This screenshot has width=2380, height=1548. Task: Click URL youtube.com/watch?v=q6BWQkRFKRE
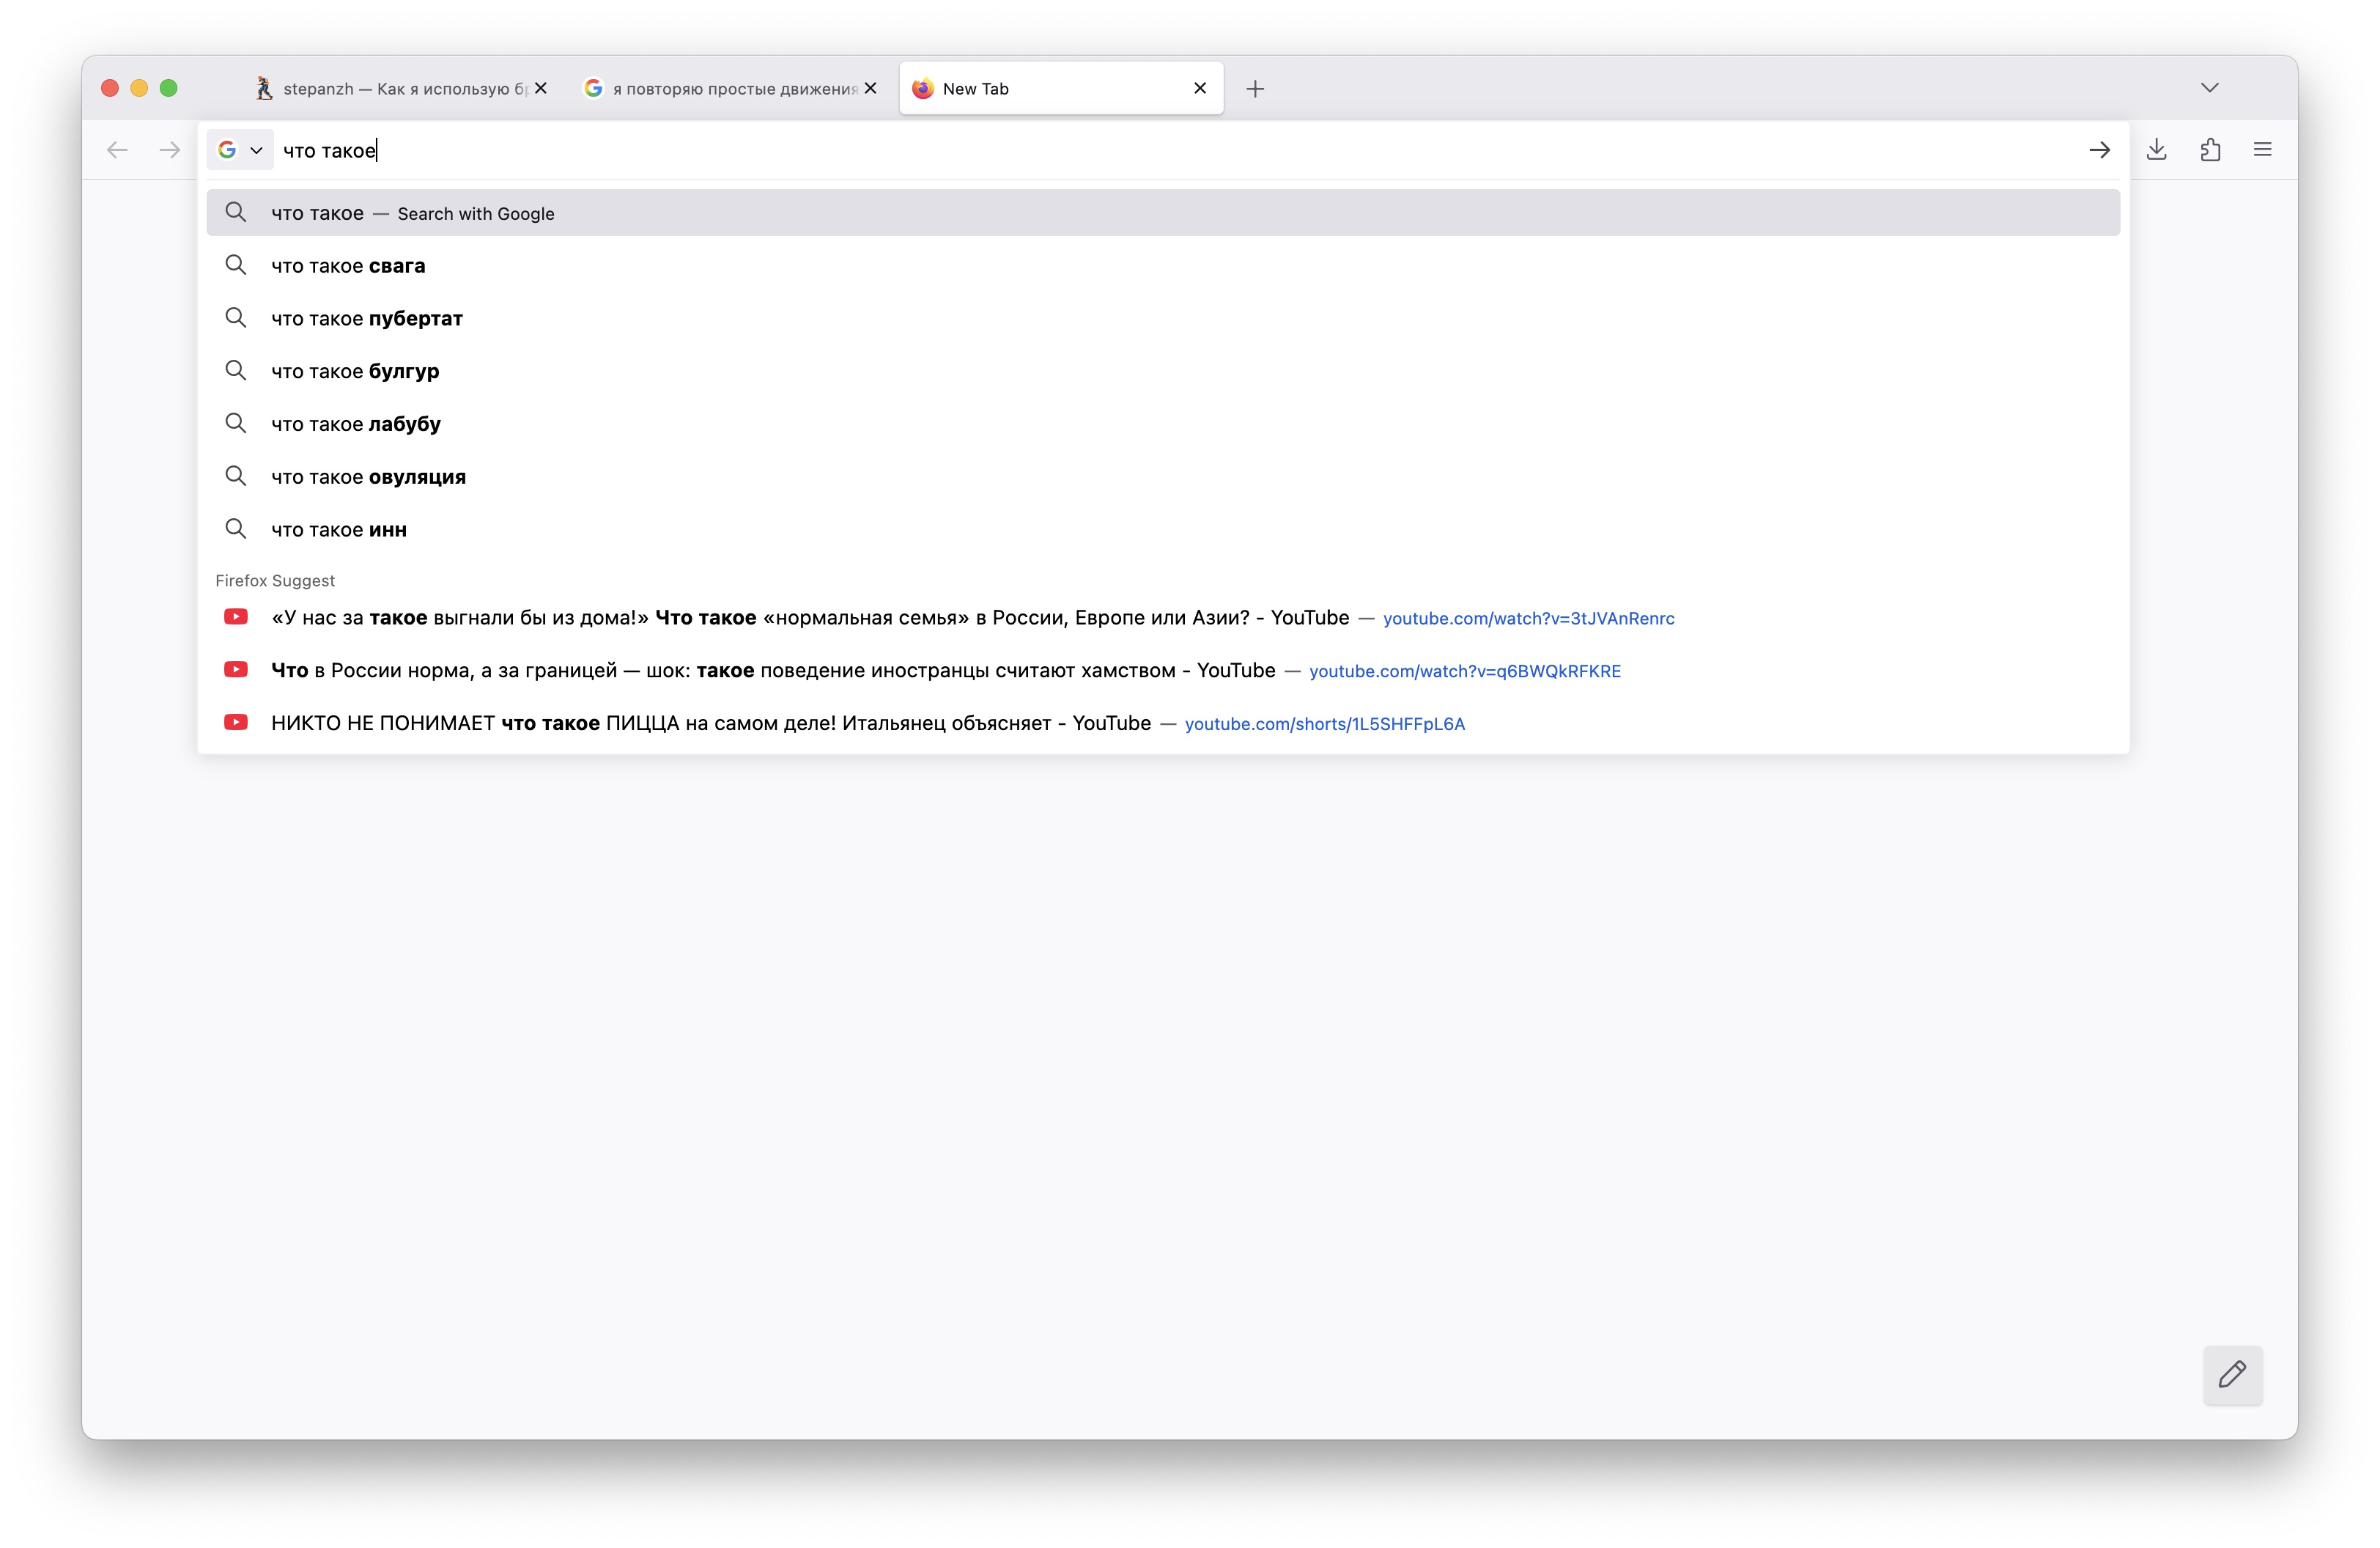(1465, 672)
